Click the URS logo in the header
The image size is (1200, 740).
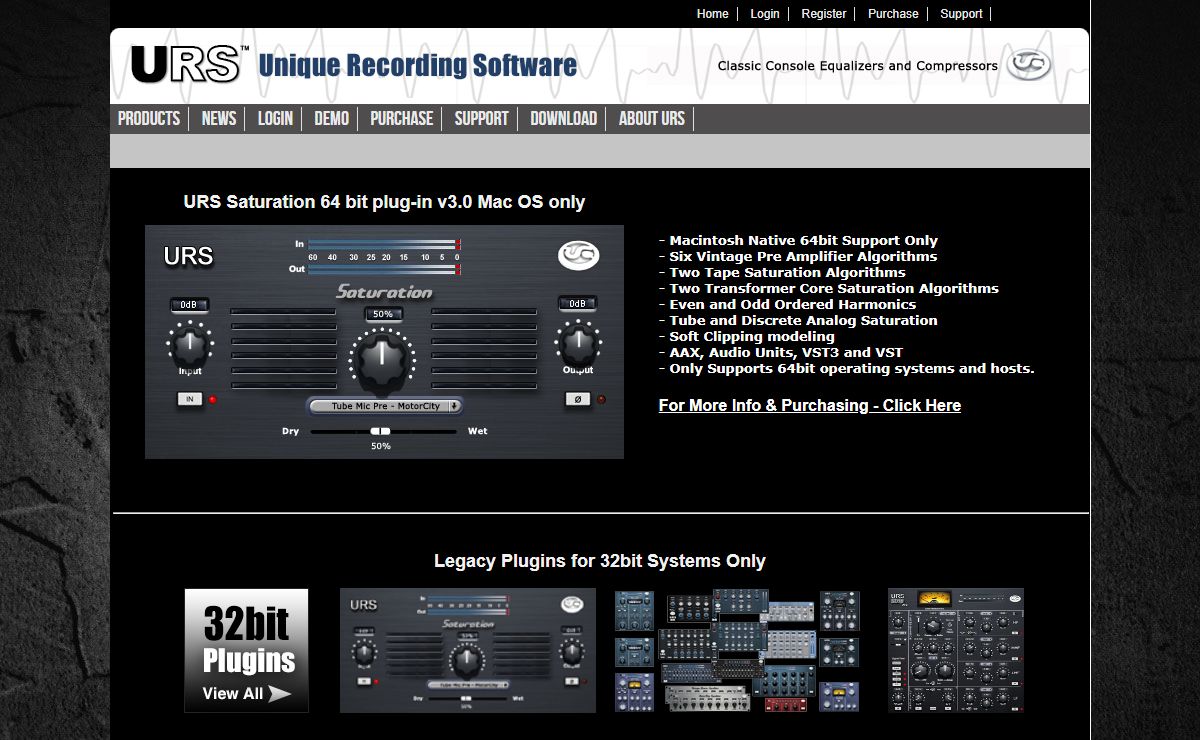tap(189, 64)
